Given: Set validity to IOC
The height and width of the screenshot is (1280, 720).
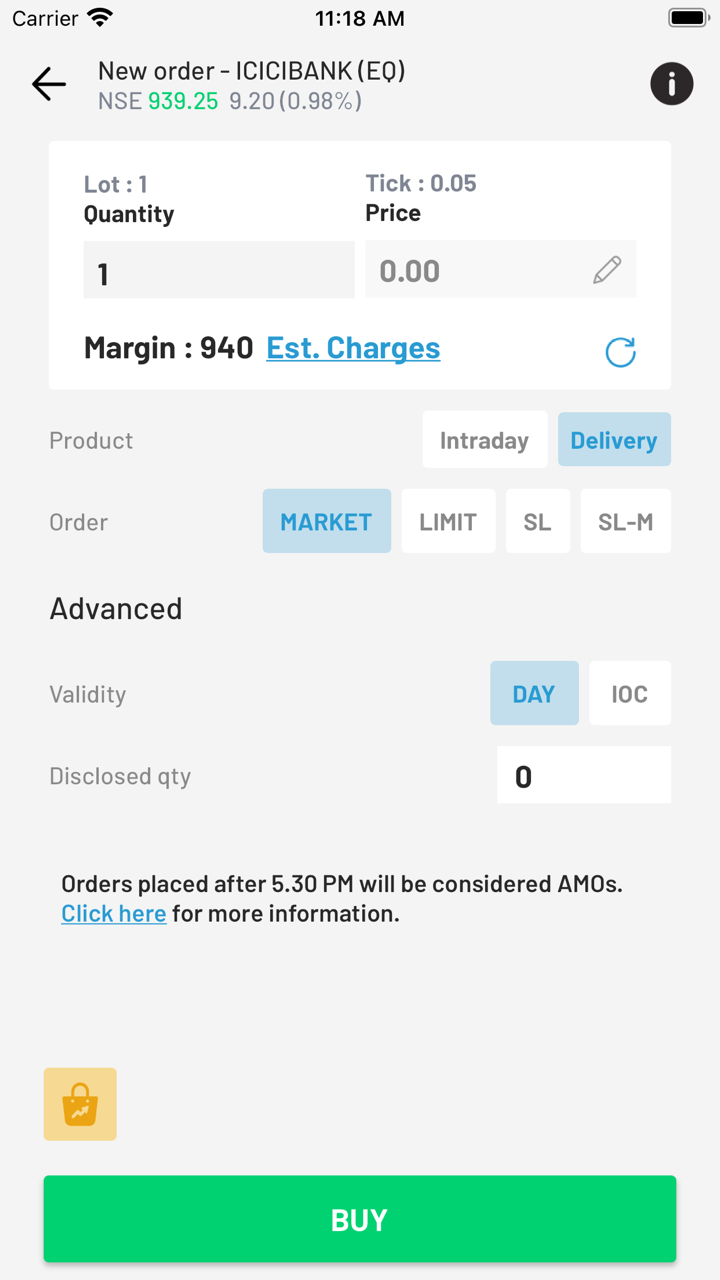Looking at the screenshot, I should tap(629, 693).
